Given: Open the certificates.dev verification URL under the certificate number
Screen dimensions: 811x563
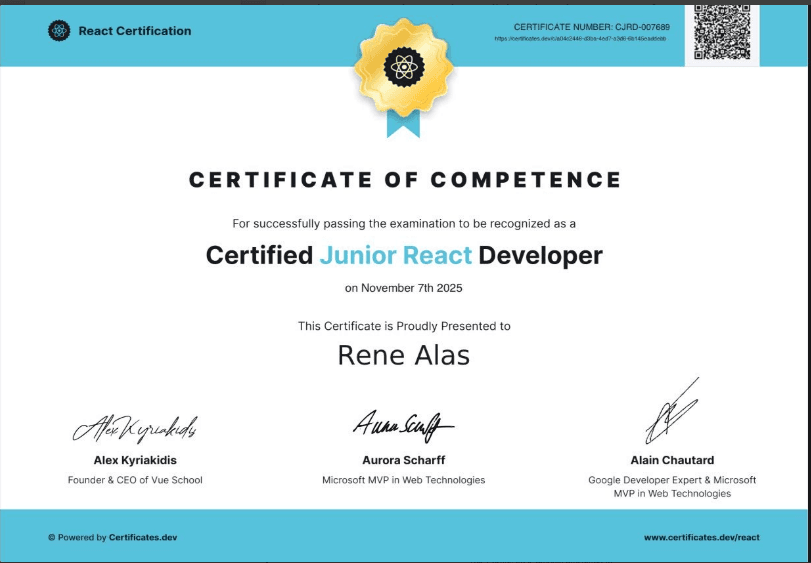Looking at the screenshot, I should [580, 39].
